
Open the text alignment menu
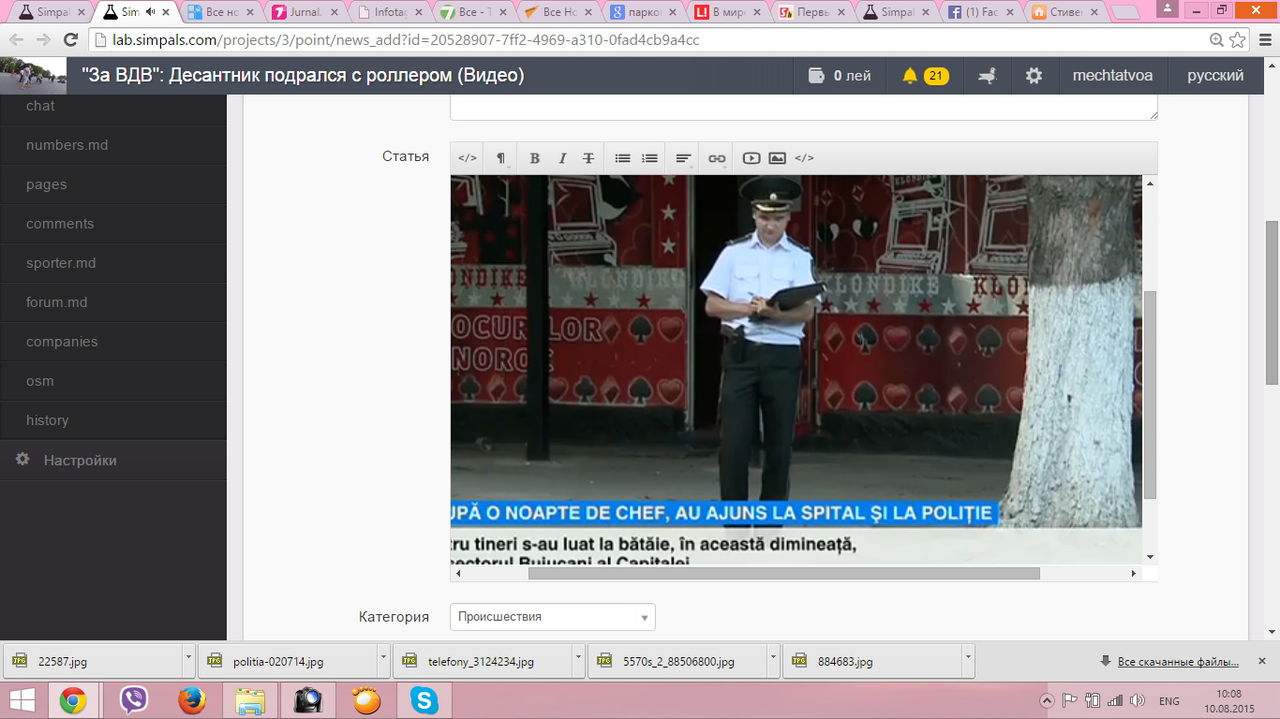pos(683,158)
